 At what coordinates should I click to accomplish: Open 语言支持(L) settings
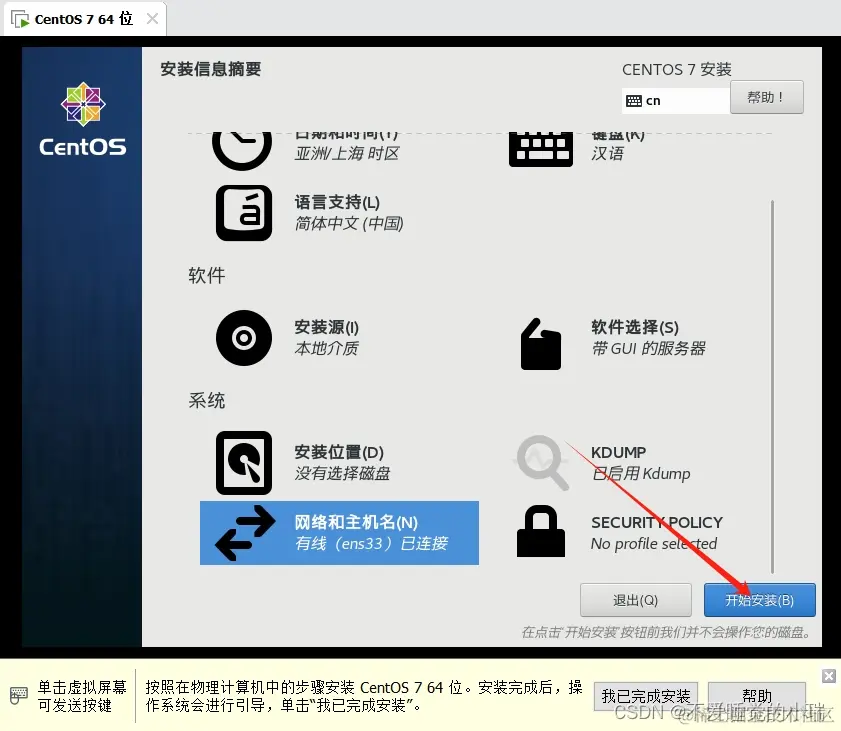click(337, 203)
